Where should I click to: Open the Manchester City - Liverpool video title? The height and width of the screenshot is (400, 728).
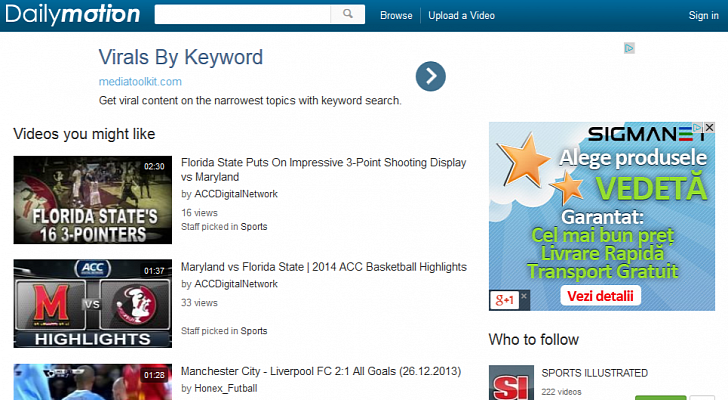pyautogui.click(x=320, y=371)
